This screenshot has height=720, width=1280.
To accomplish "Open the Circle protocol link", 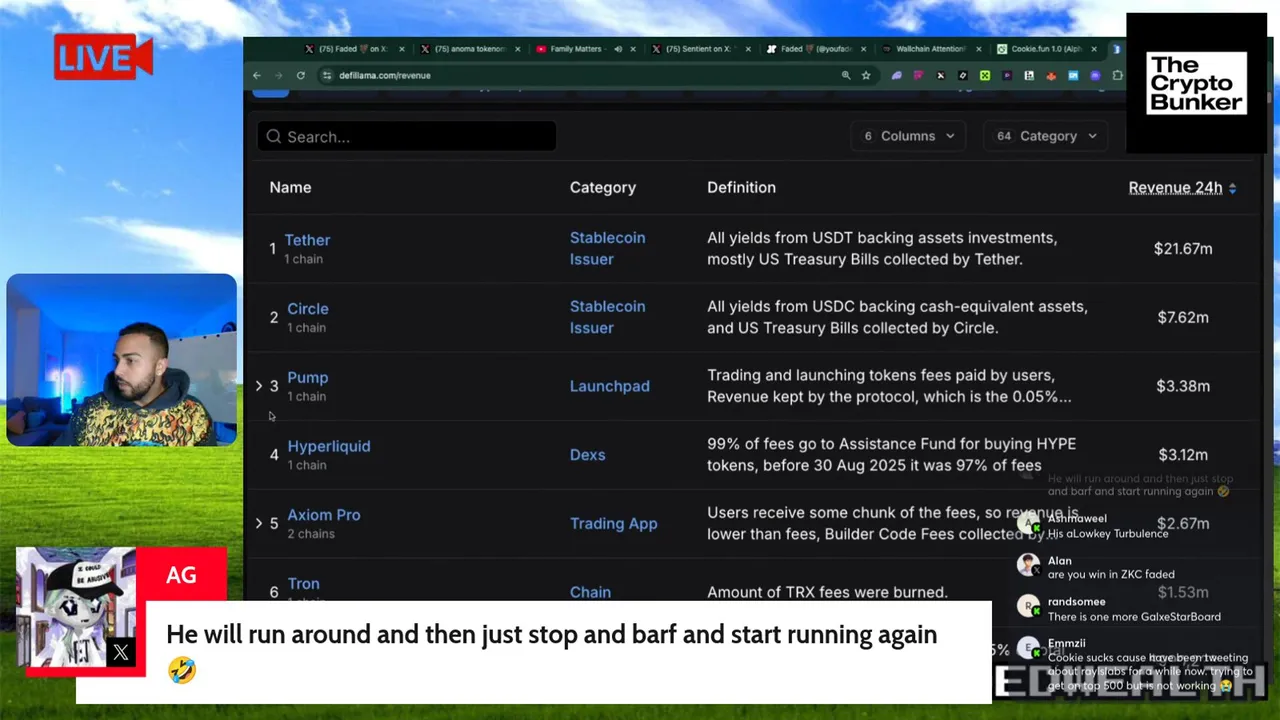I will point(308,309).
